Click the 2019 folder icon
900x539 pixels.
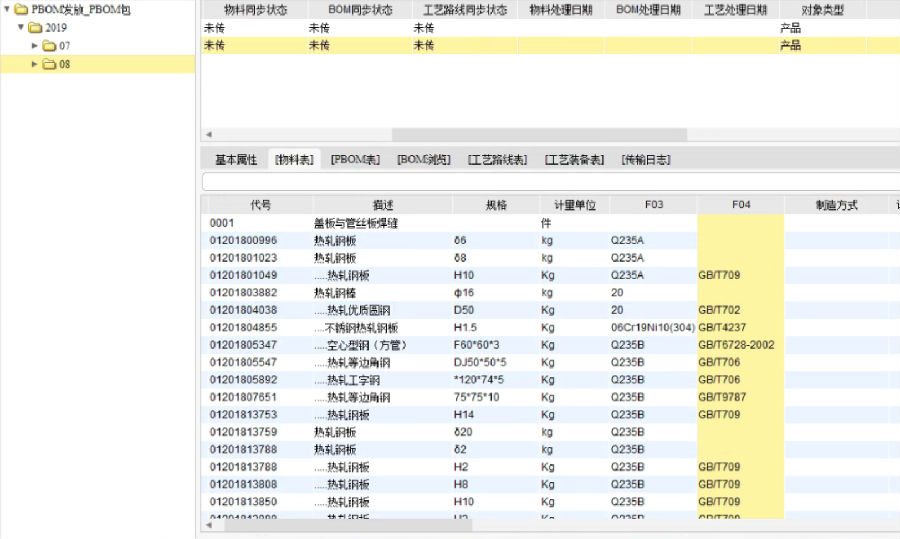35,27
